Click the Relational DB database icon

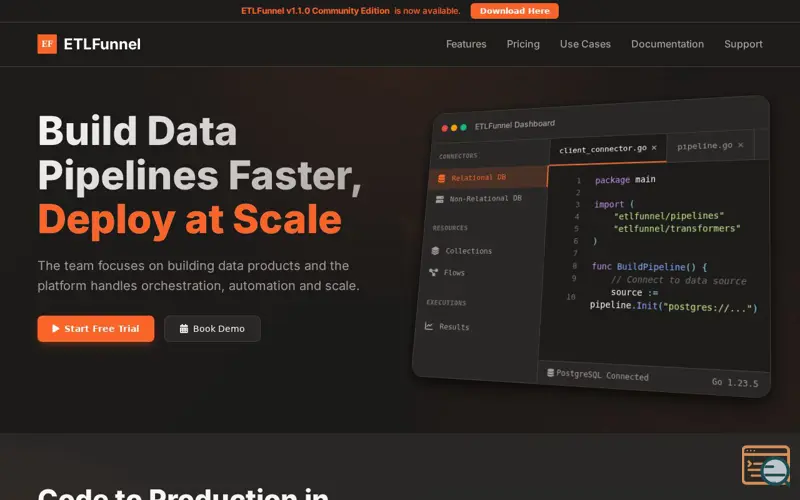pyautogui.click(x=441, y=178)
